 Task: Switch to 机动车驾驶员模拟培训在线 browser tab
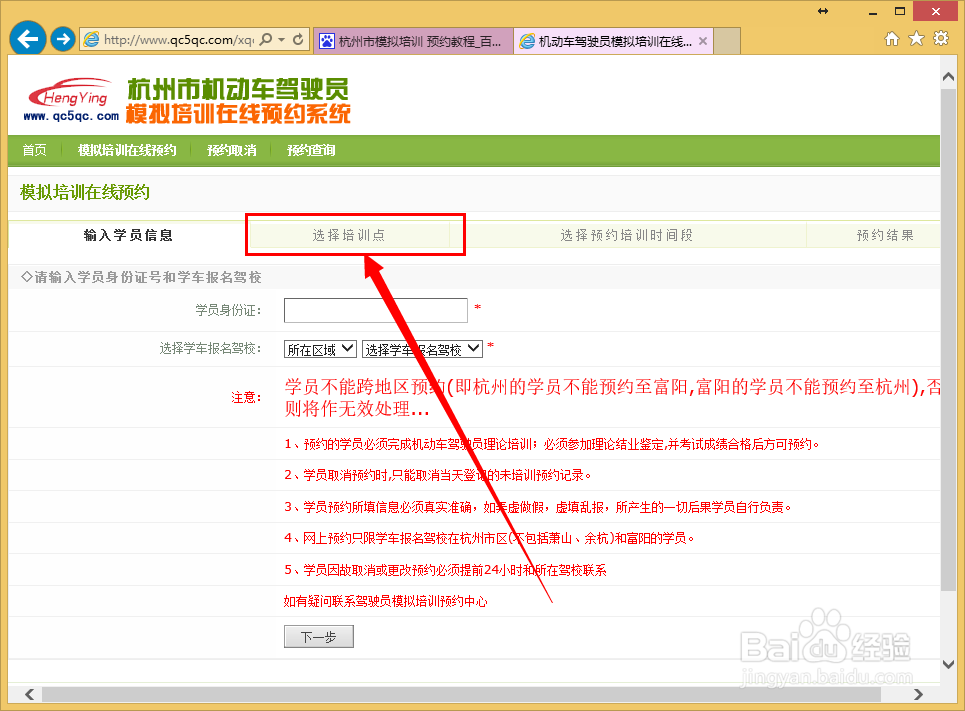pos(614,41)
